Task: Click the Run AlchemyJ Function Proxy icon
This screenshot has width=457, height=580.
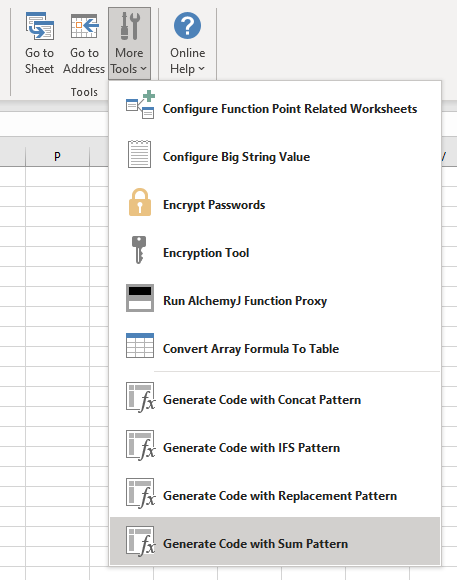Action: click(x=140, y=298)
